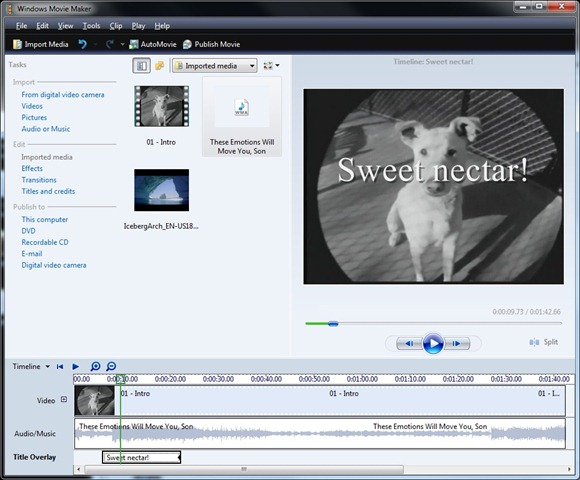Click the Videos import link

coord(32,106)
